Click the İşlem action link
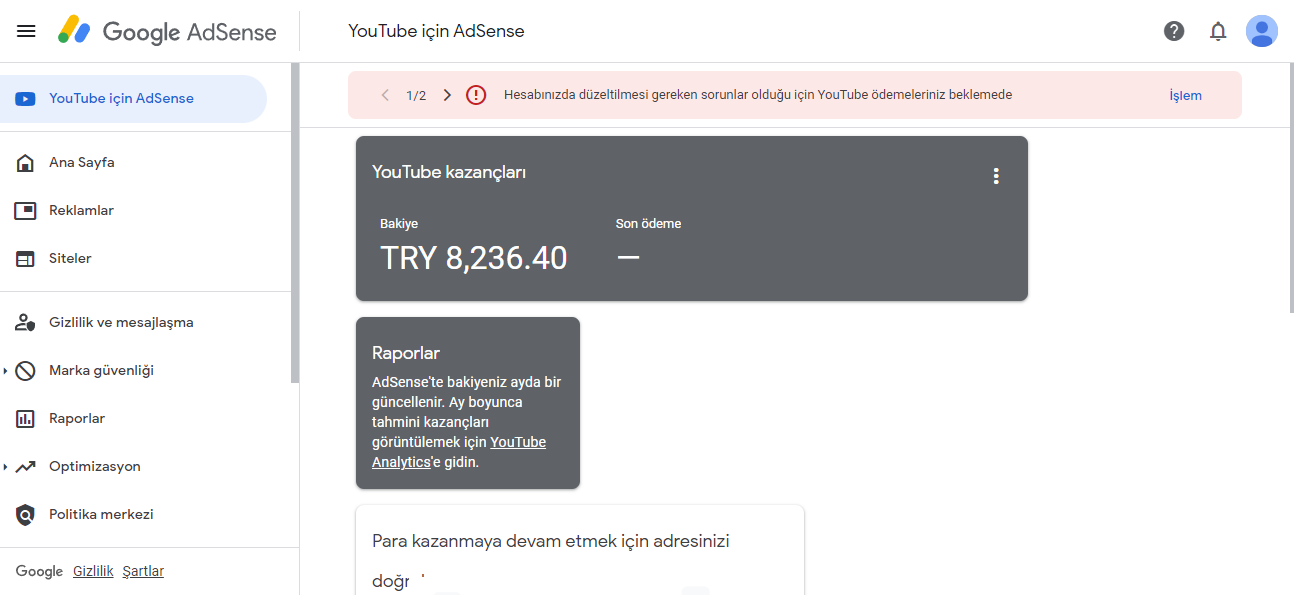 (x=1185, y=95)
